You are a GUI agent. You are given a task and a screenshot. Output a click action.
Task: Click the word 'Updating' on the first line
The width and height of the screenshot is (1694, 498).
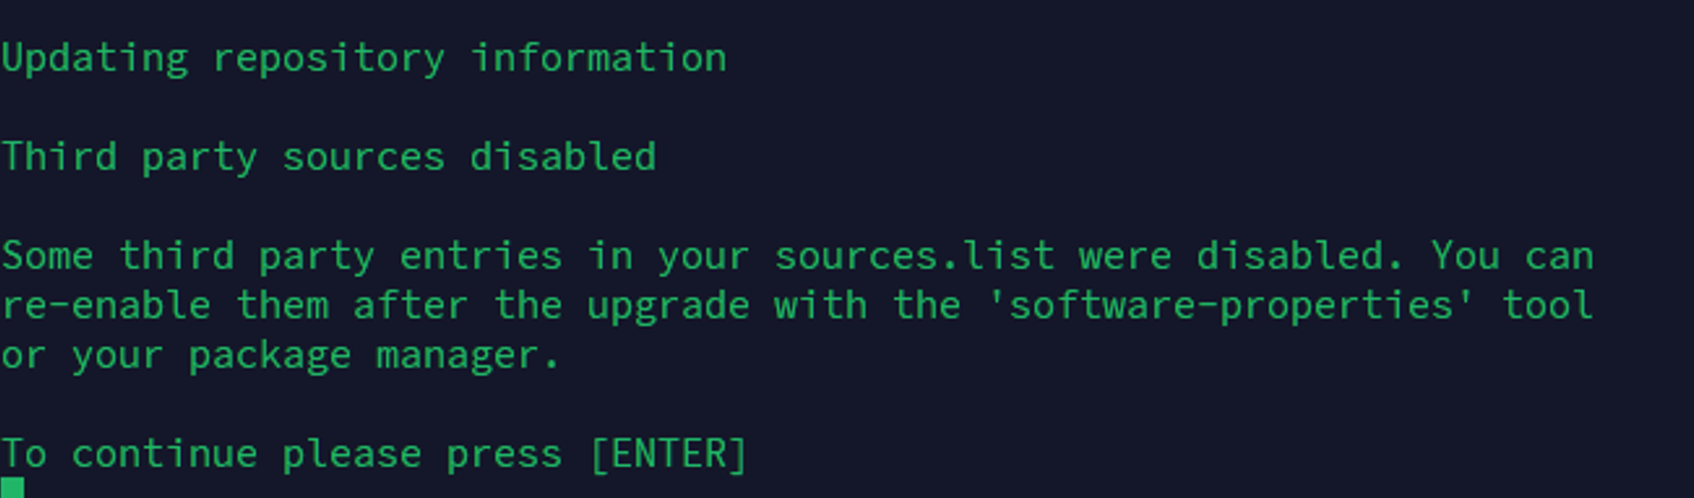pyautogui.click(x=95, y=58)
